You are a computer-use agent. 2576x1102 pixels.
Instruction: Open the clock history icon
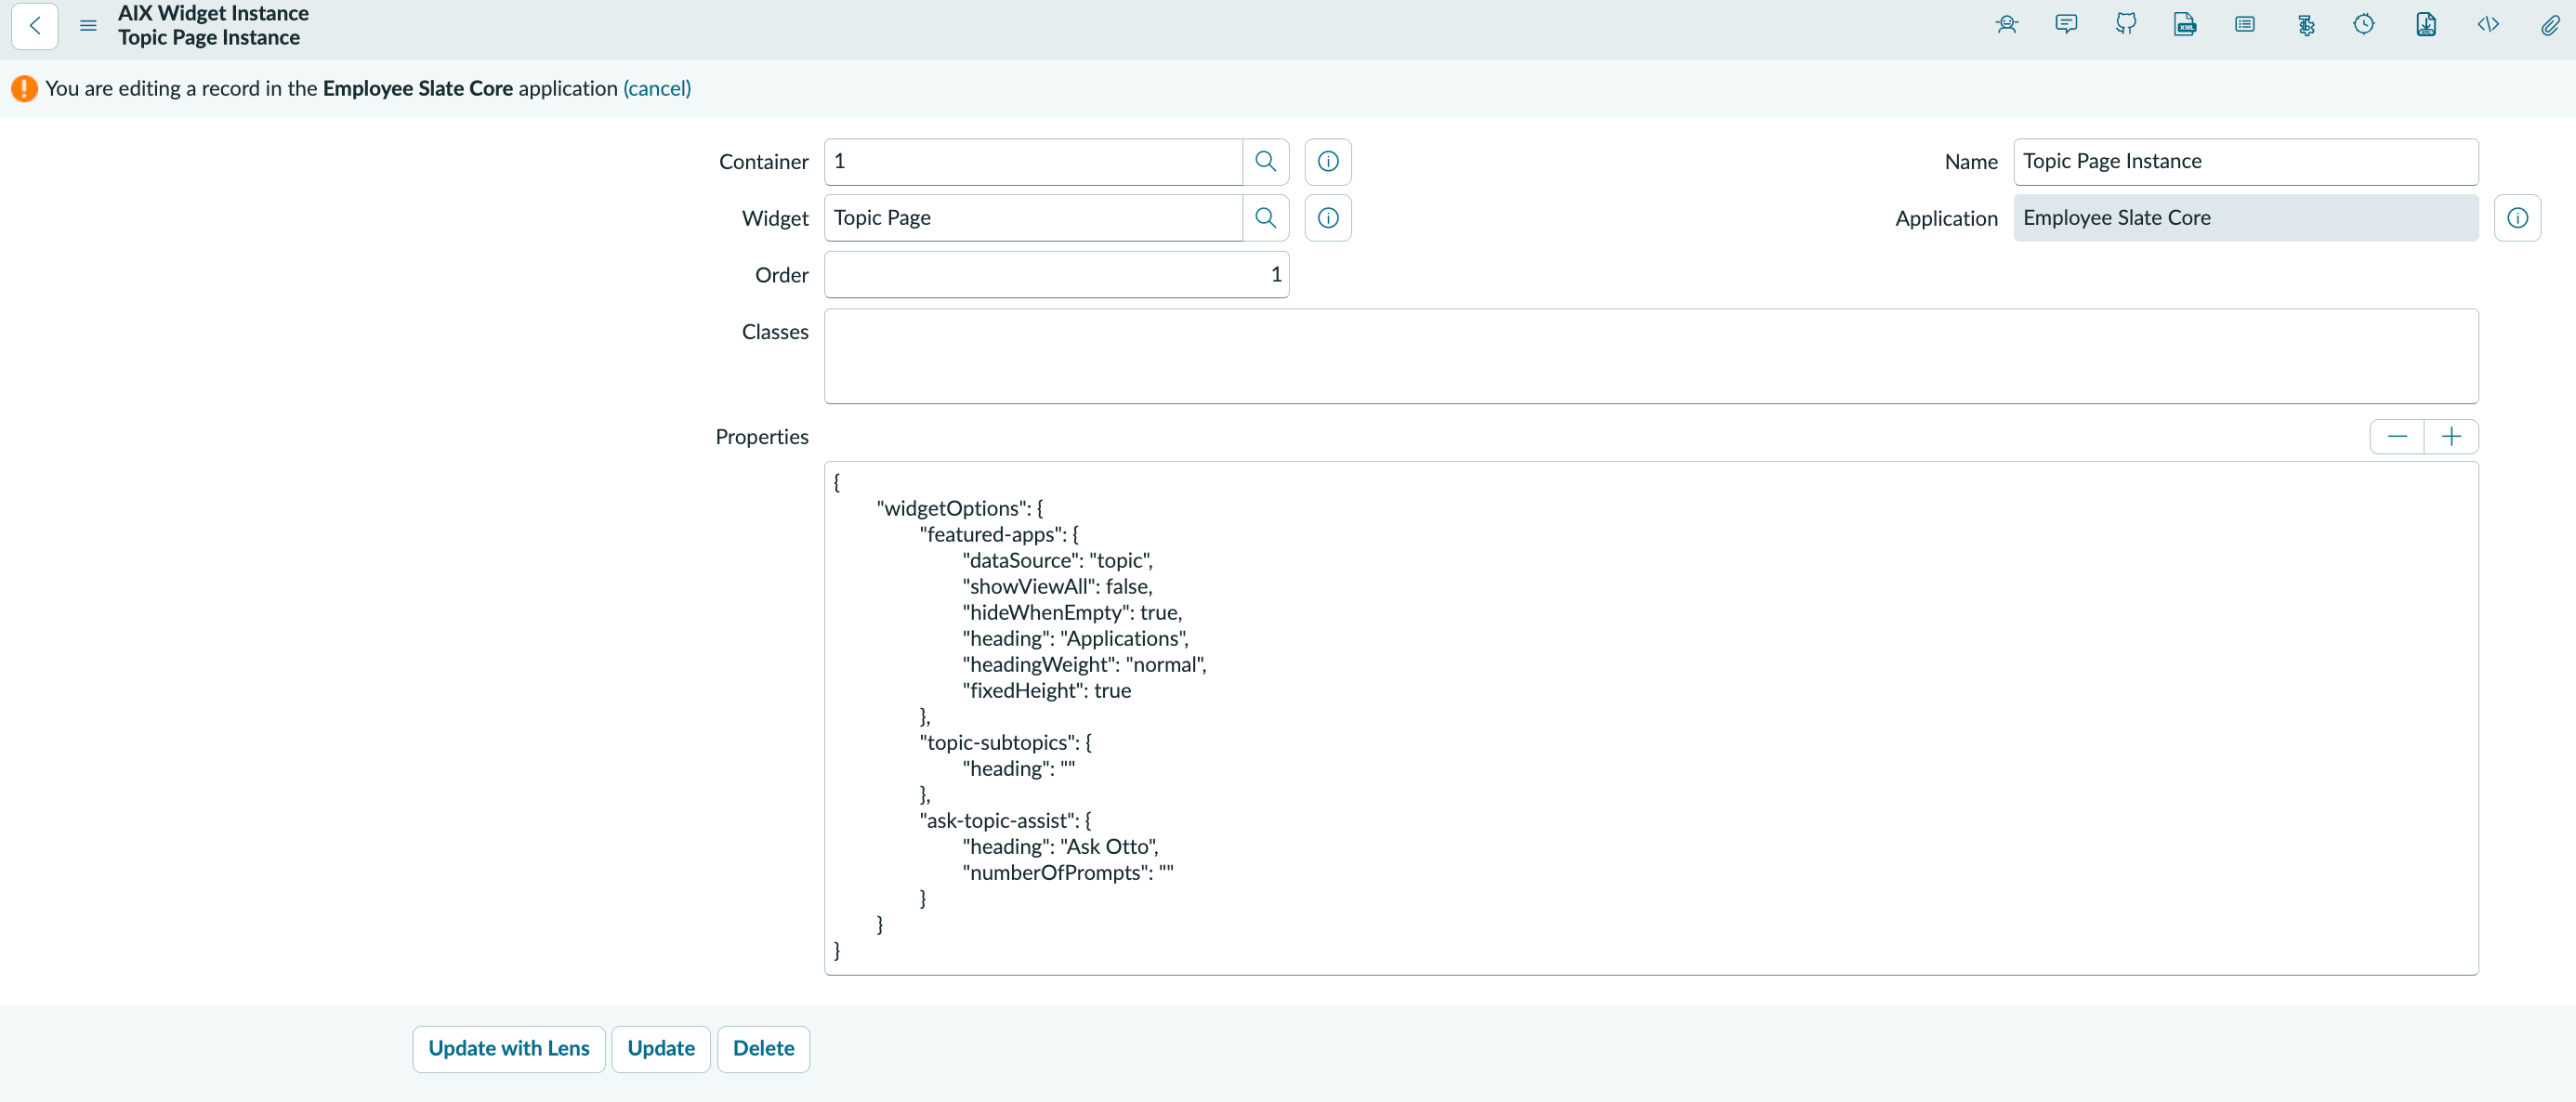2364,25
